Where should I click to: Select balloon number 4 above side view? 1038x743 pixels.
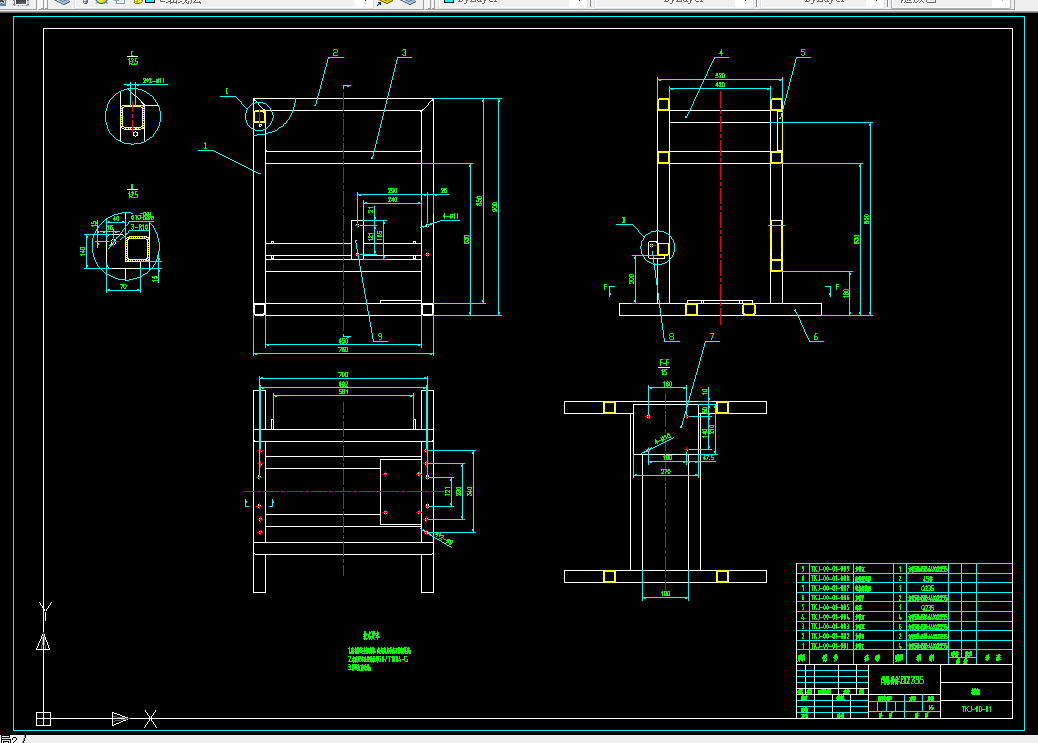click(721, 52)
